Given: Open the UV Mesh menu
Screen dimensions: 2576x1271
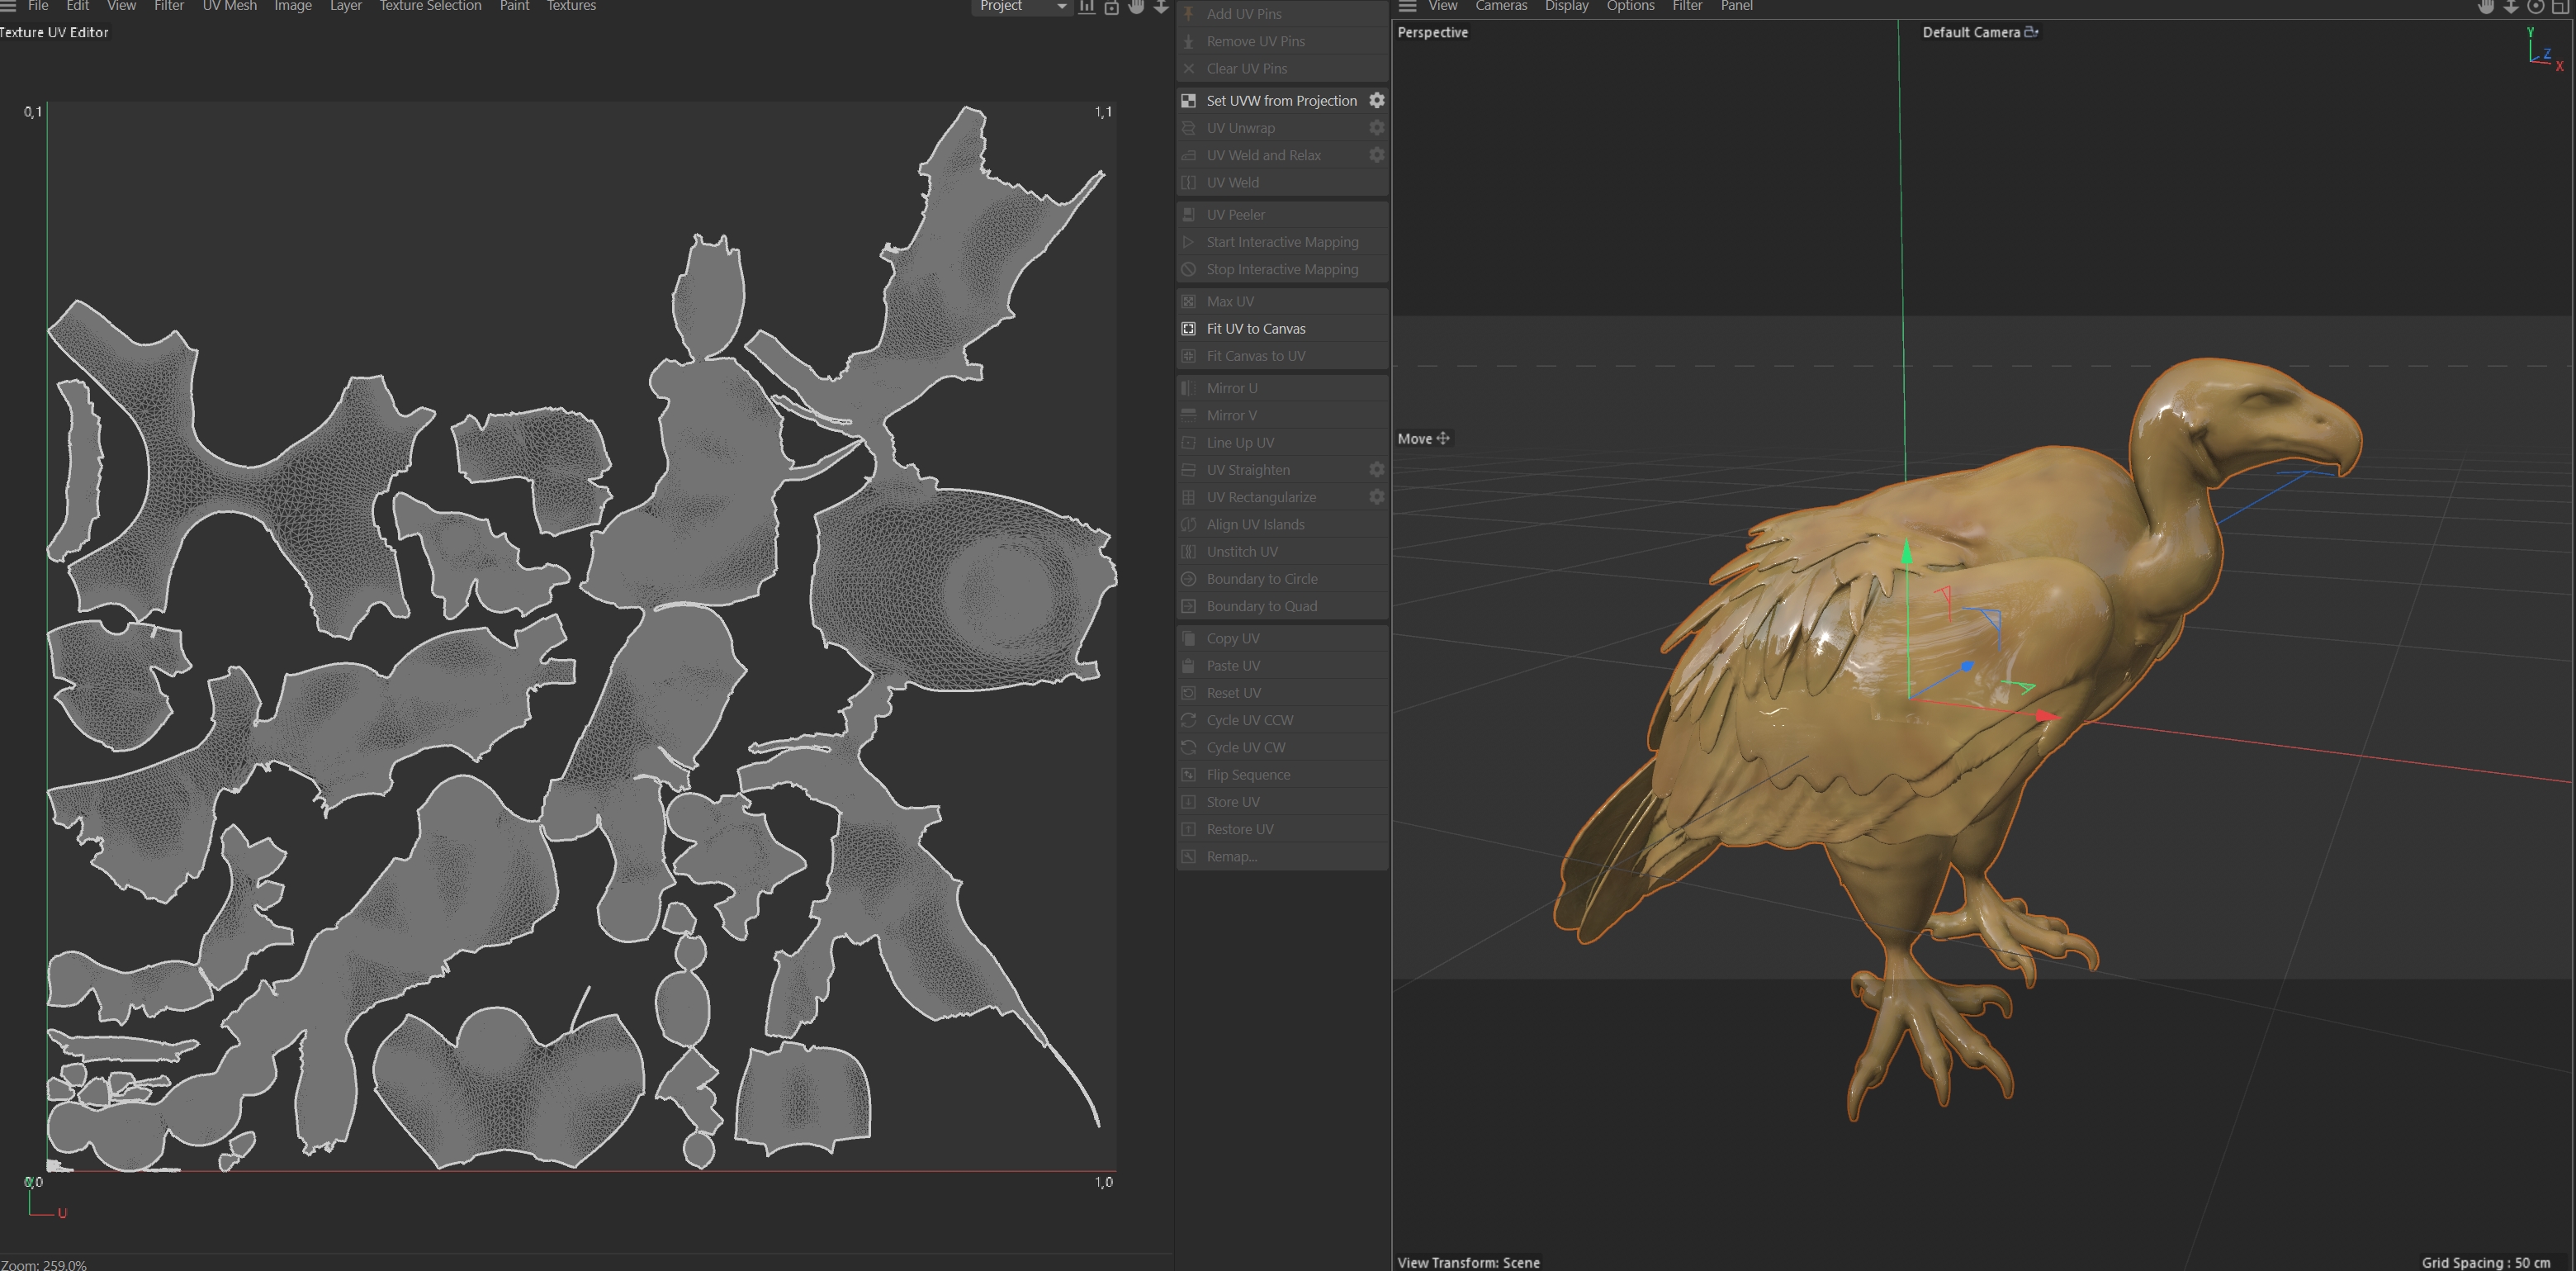Looking at the screenshot, I should pyautogui.click(x=229, y=6).
